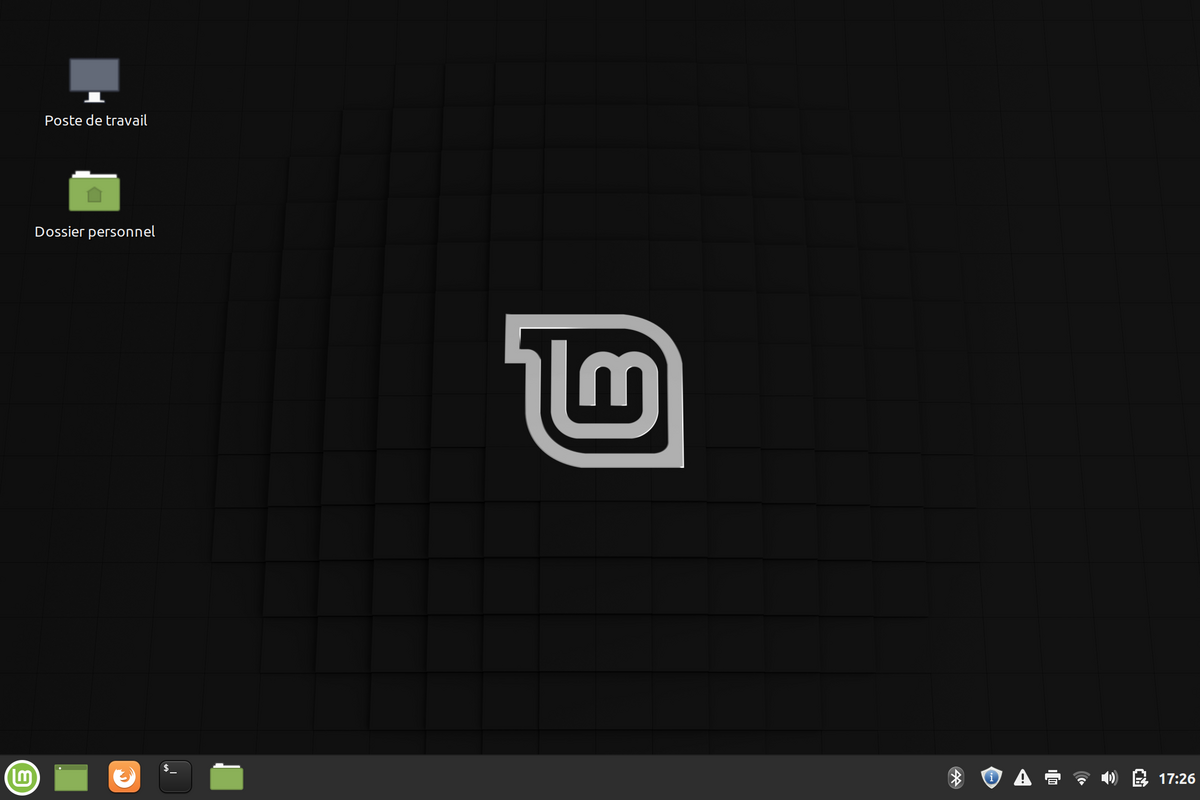Image resolution: width=1200 pixels, height=800 pixels.
Task: Click the "Dossier personnel" label
Action: (x=95, y=232)
